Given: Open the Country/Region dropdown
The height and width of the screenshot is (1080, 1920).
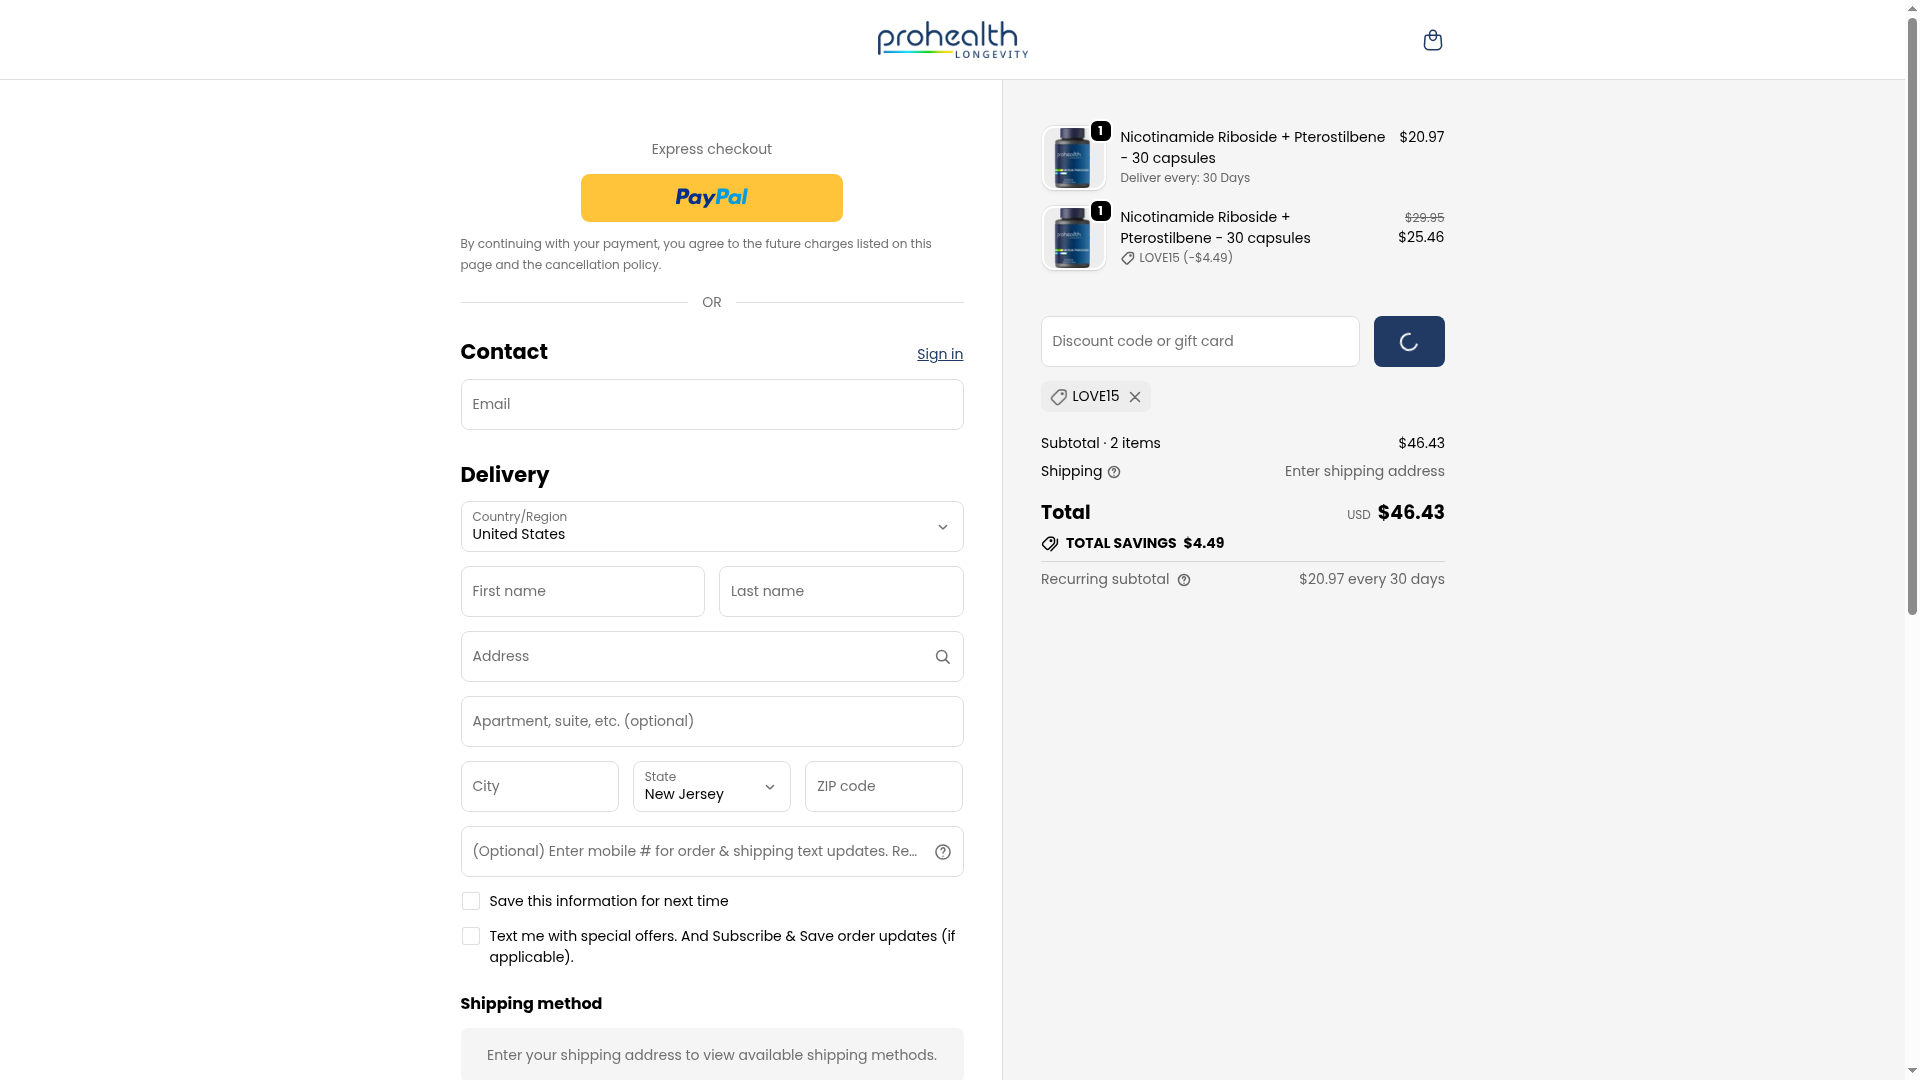Looking at the screenshot, I should click(x=711, y=527).
